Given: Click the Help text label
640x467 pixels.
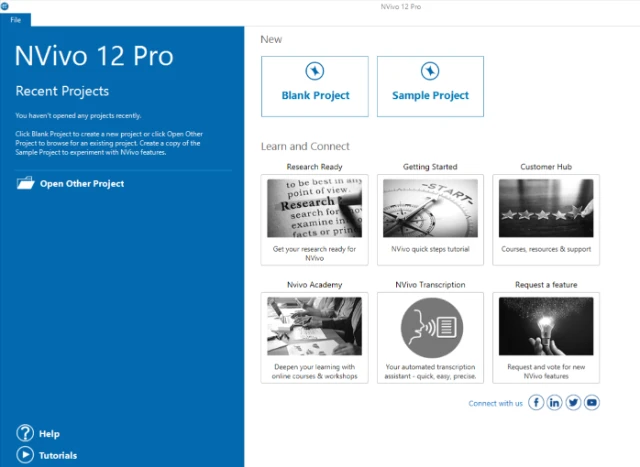Looking at the screenshot, I should click(49, 434).
